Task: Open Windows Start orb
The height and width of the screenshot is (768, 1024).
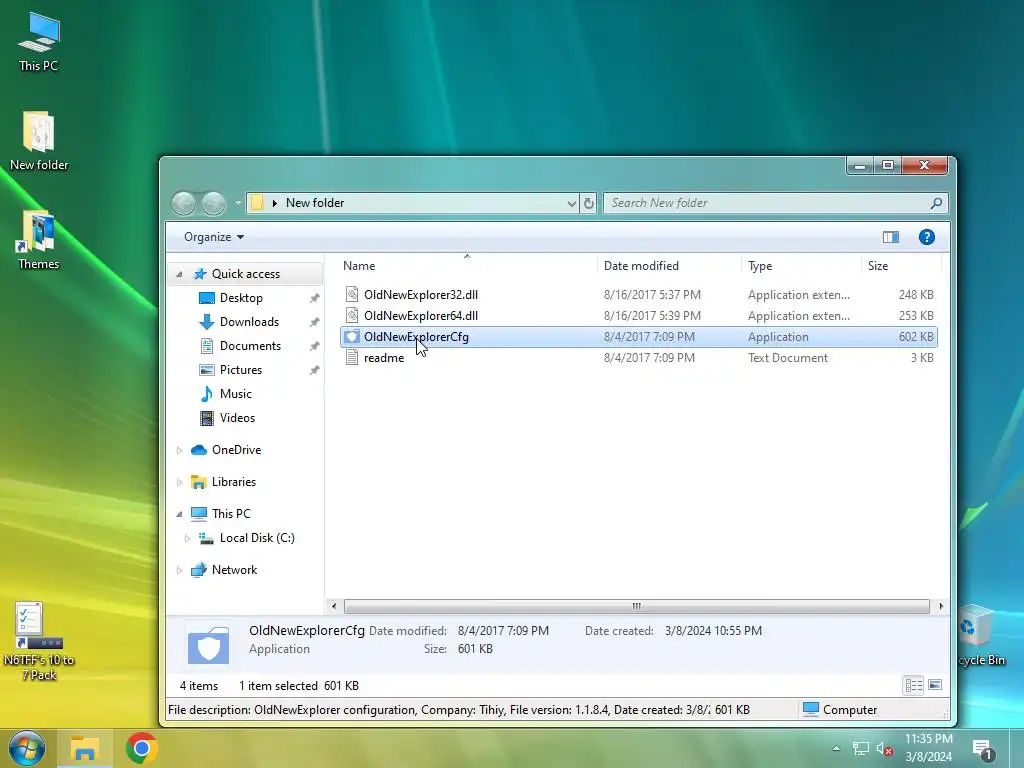Action: pyautogui.click(x=27, y=748)
